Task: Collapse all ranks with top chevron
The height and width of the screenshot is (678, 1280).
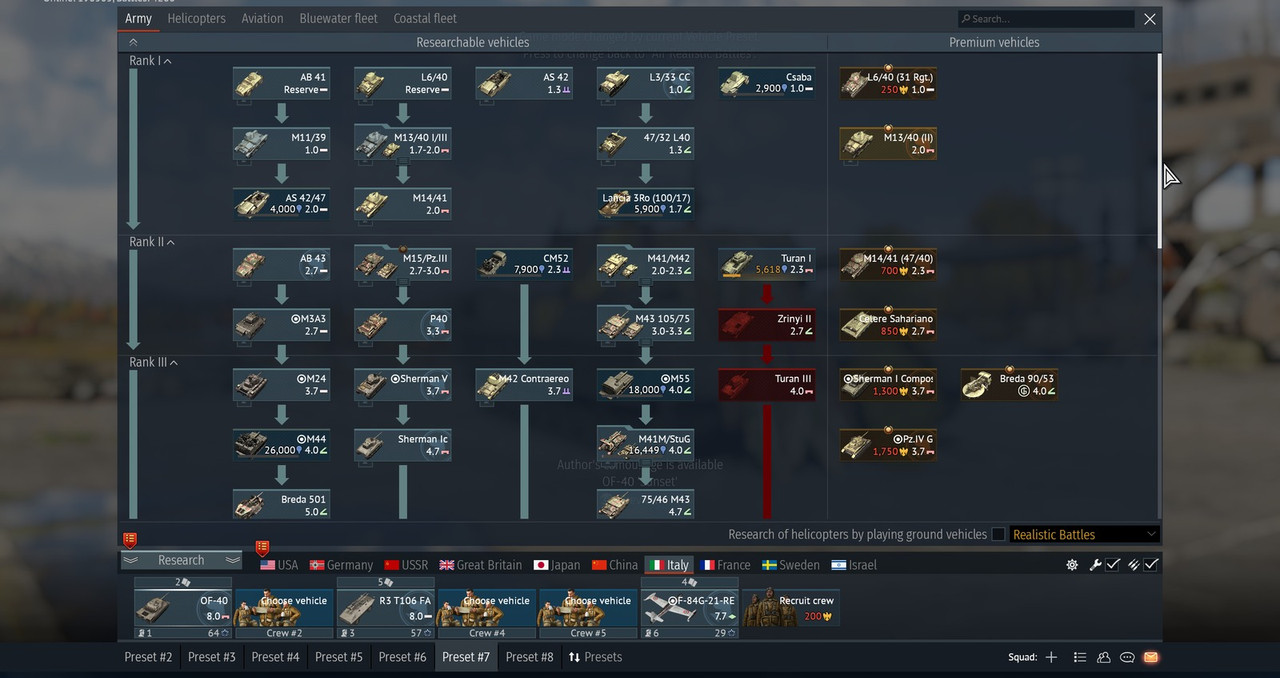Action: (x=133, y=42)
